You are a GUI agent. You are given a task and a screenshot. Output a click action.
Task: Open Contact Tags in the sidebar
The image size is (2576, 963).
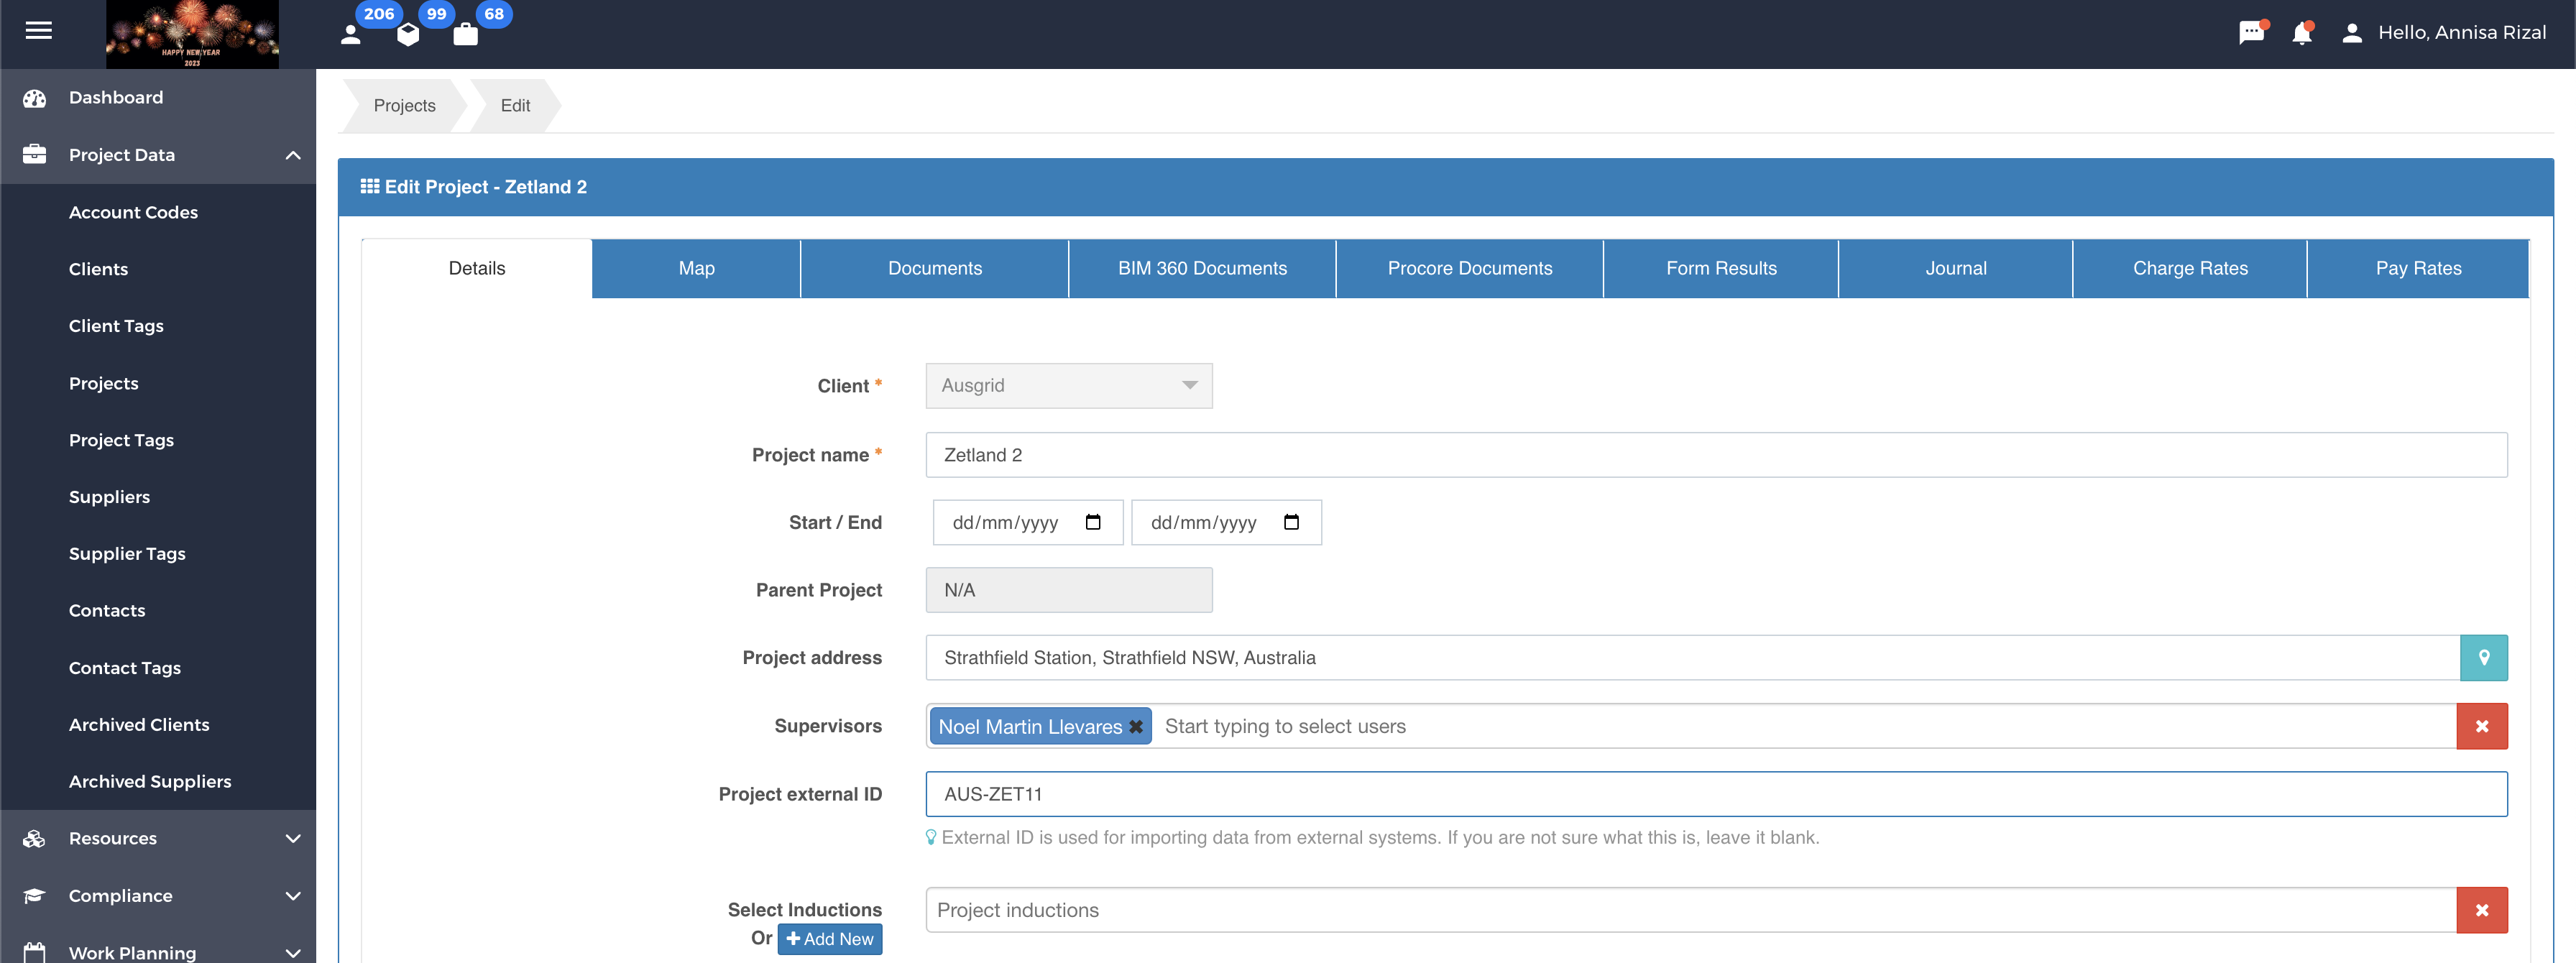[x=125, y=668]
